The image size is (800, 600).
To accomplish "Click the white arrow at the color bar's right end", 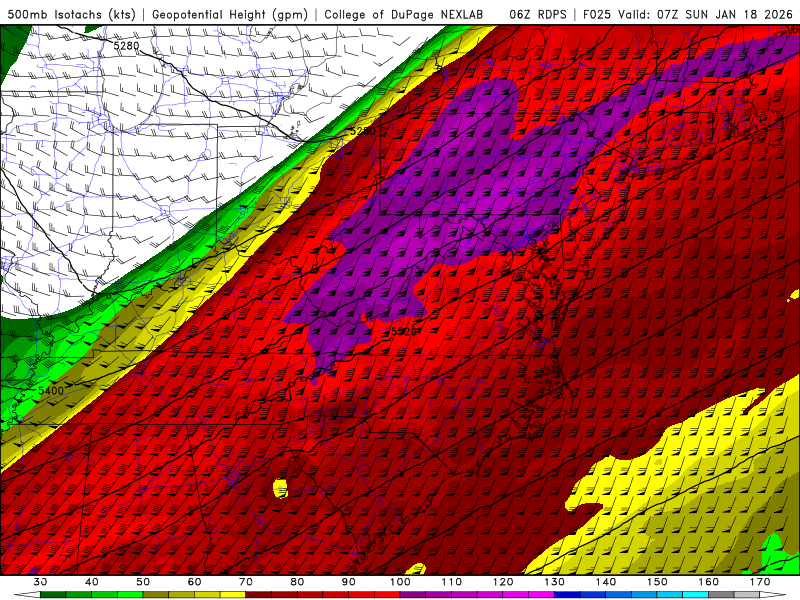I will pyautogui.click(x=772, y=594).
